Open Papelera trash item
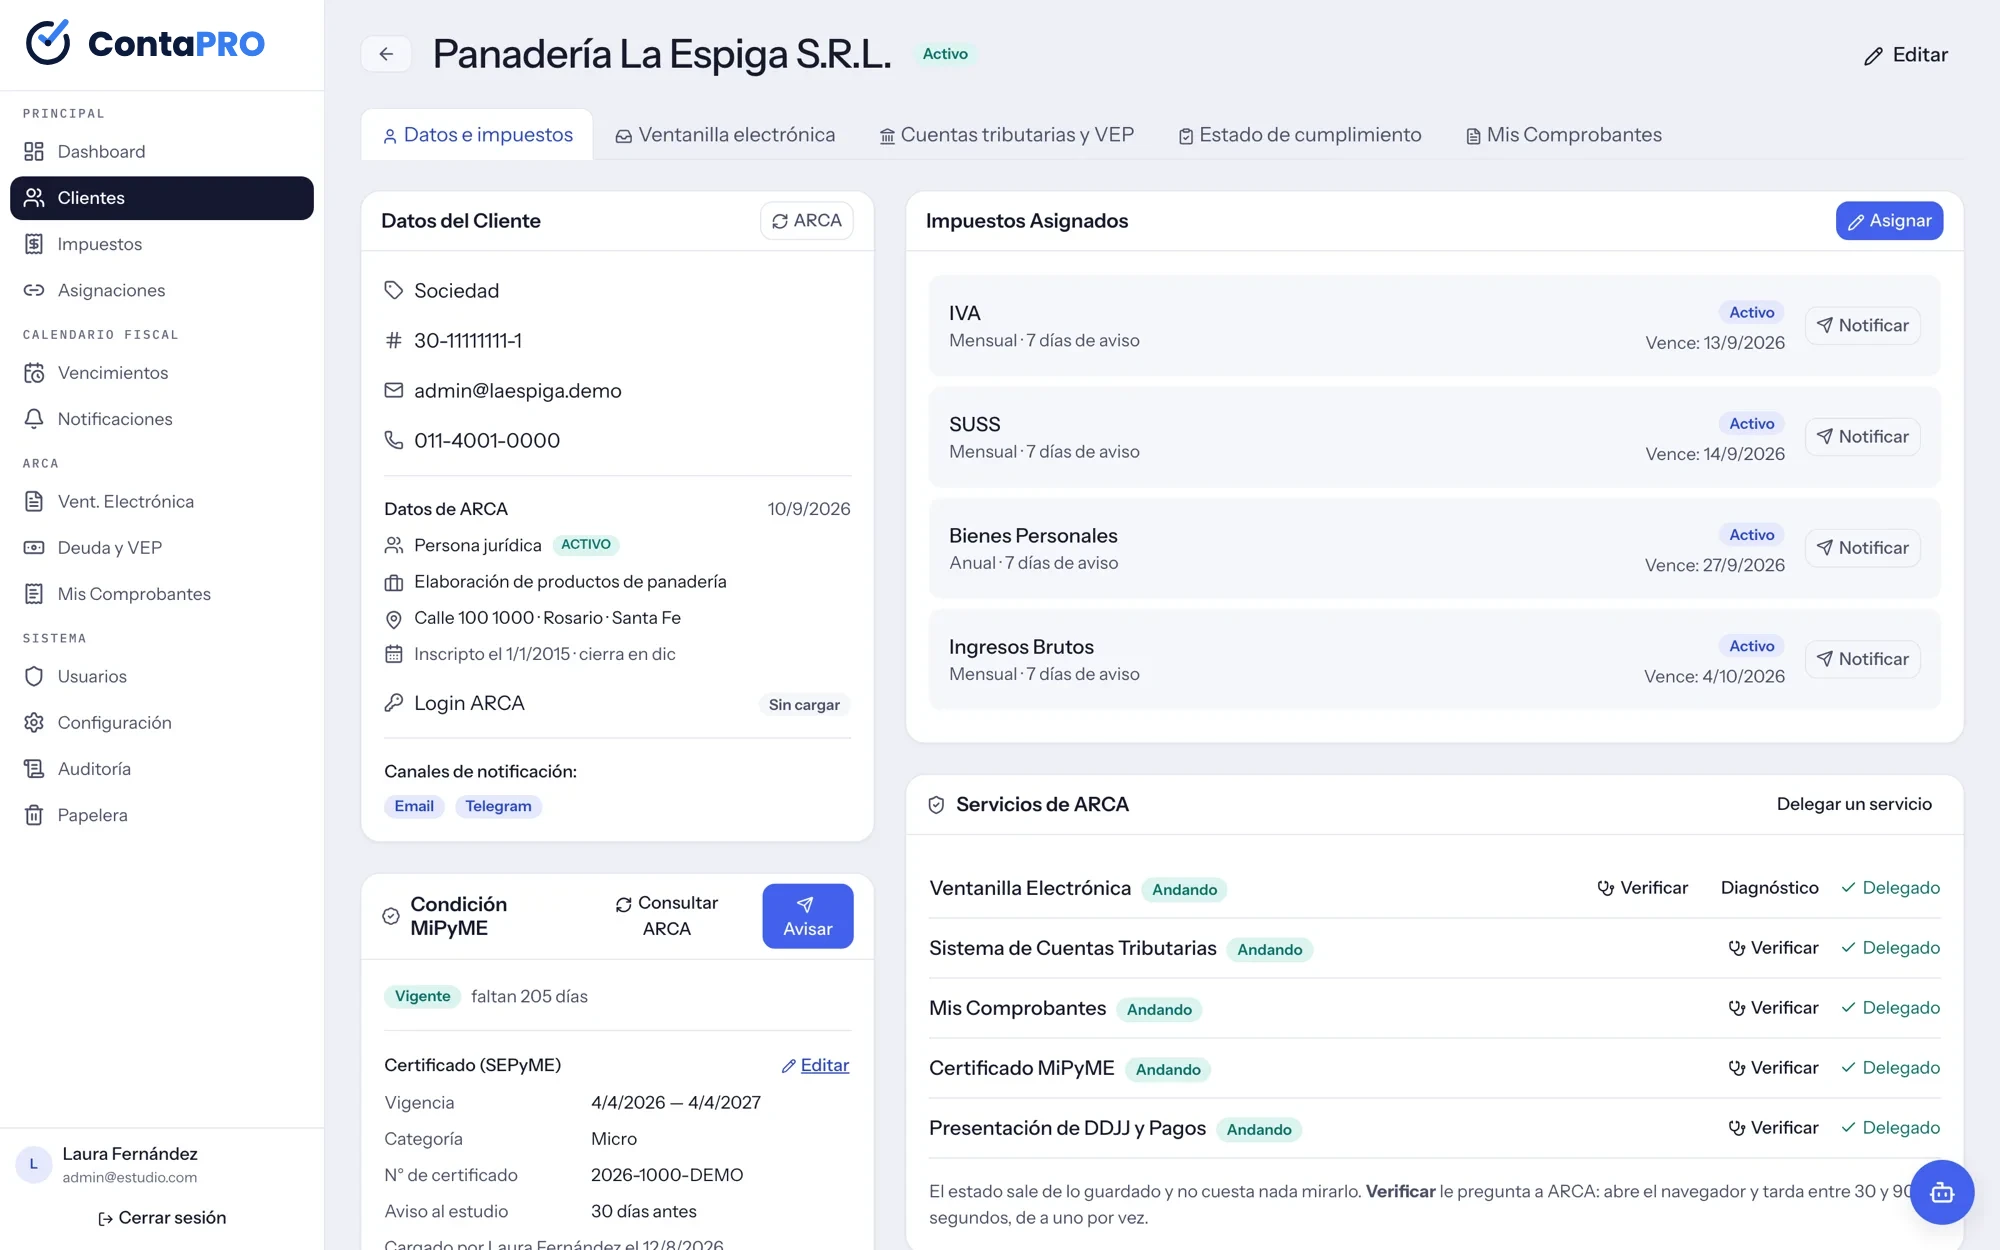 click(x=162, y=815)
